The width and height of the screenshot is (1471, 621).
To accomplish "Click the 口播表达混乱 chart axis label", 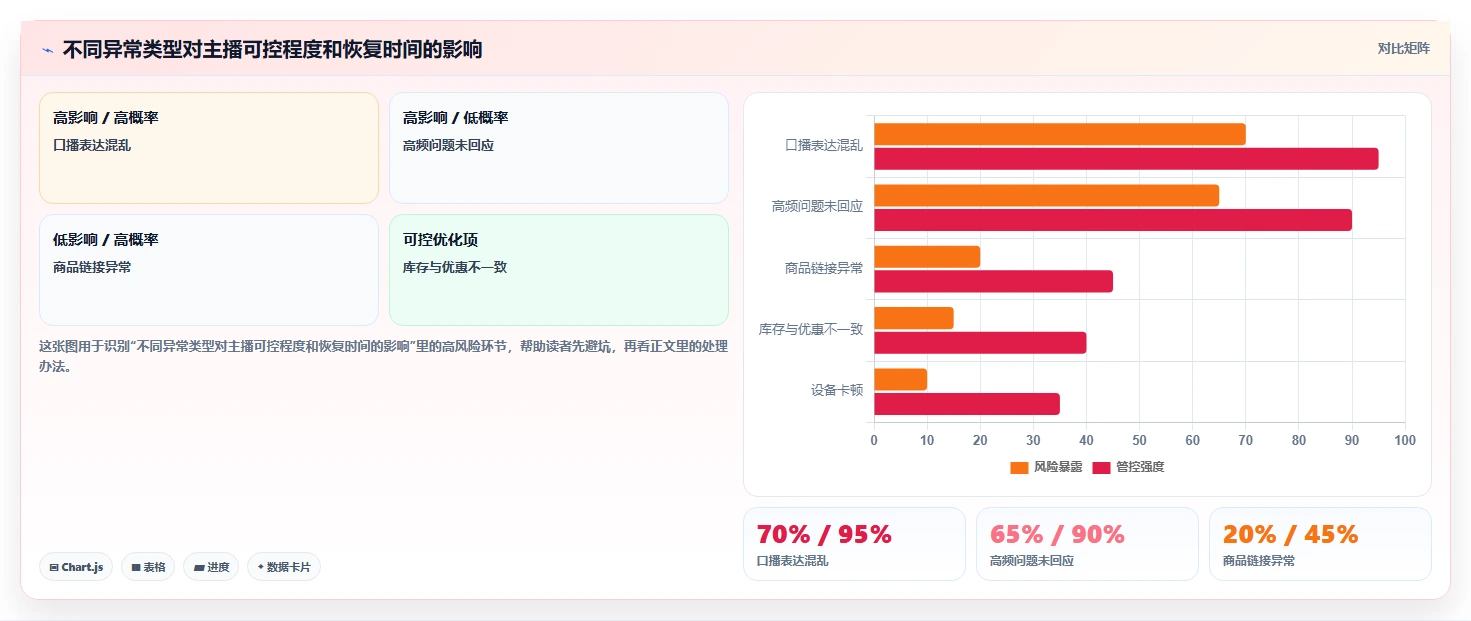I will 824,145.
